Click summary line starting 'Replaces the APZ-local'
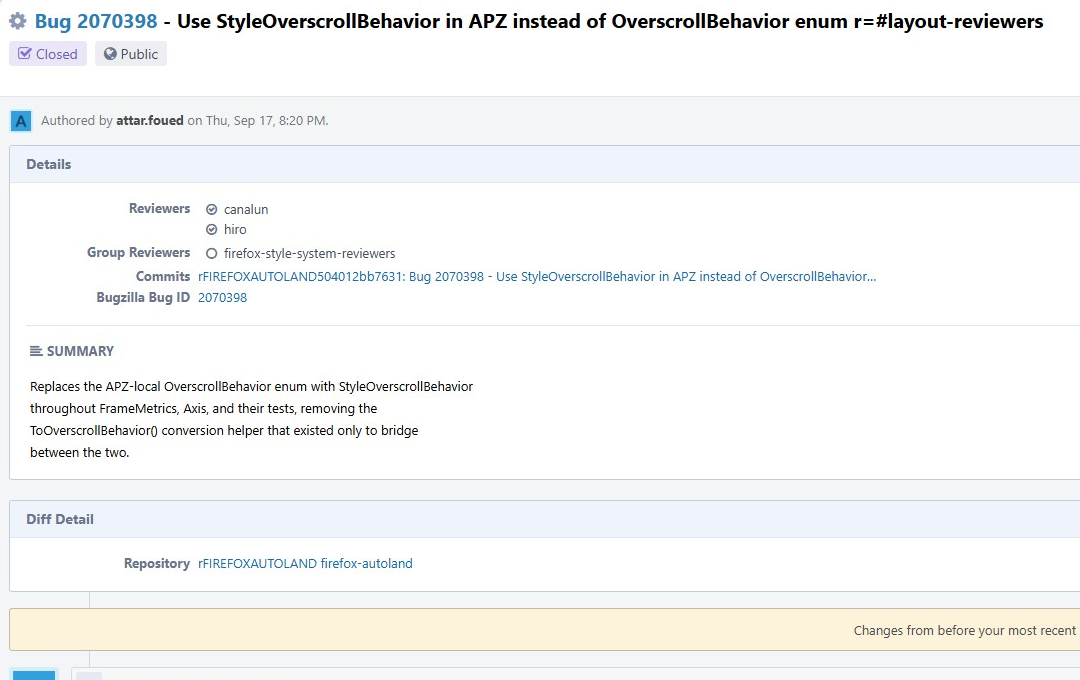 pos(251,387)
